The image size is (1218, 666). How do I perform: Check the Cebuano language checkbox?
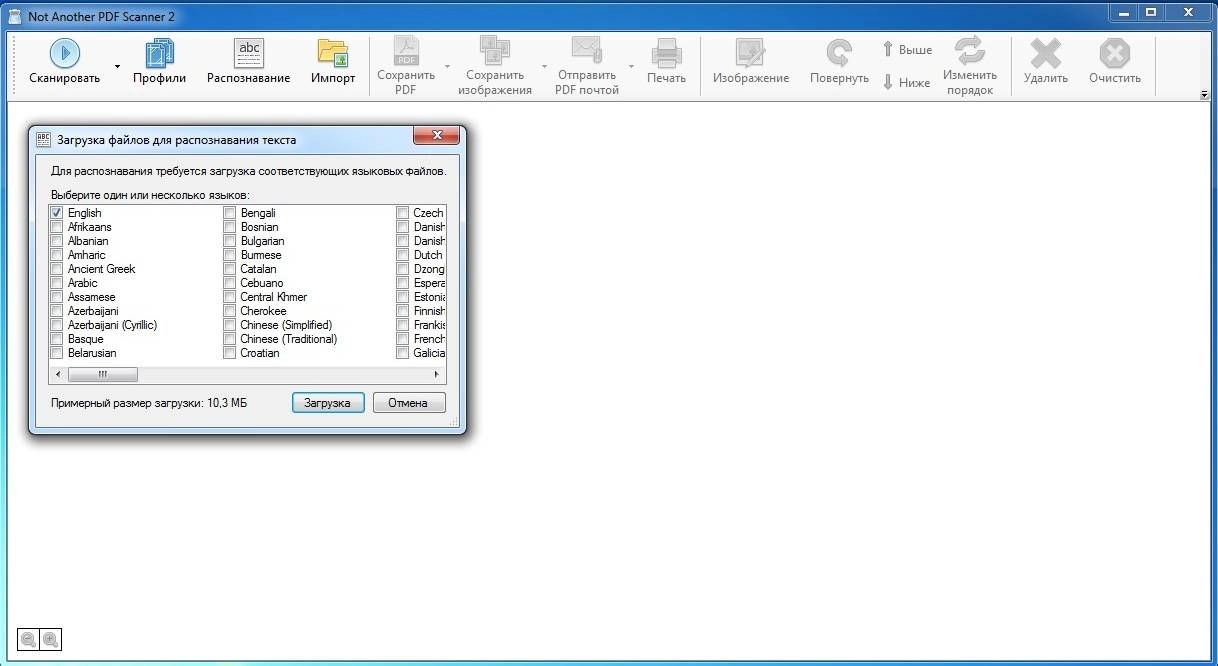(x=229, y=283)
